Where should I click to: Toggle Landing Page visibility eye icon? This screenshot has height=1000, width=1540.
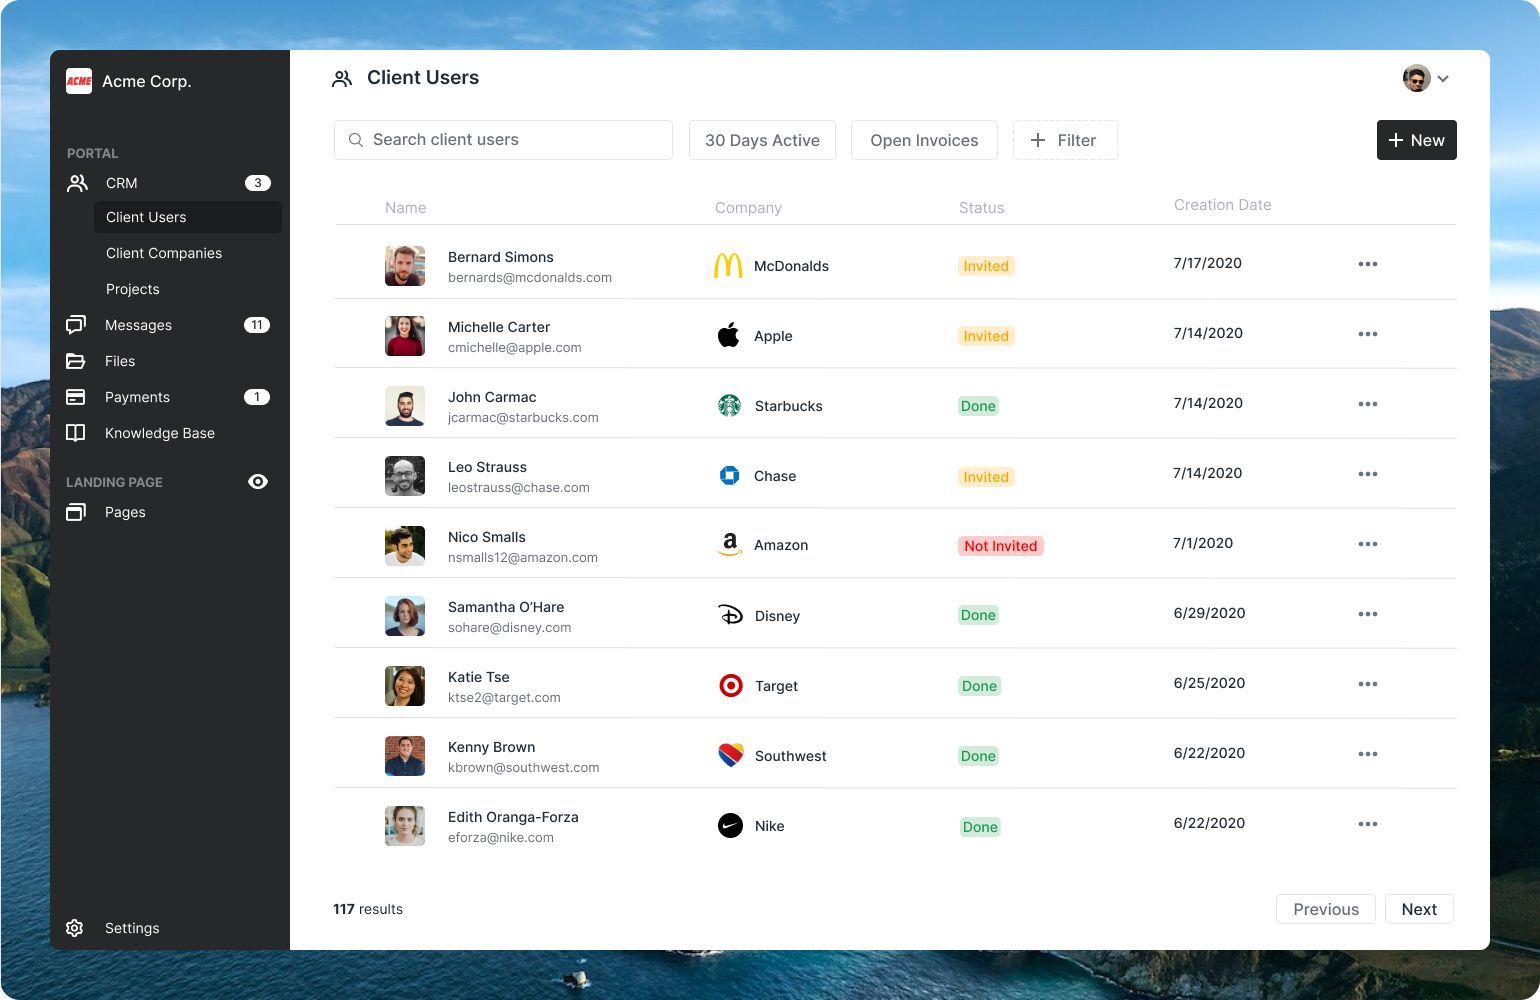click(x=258, y=482)
